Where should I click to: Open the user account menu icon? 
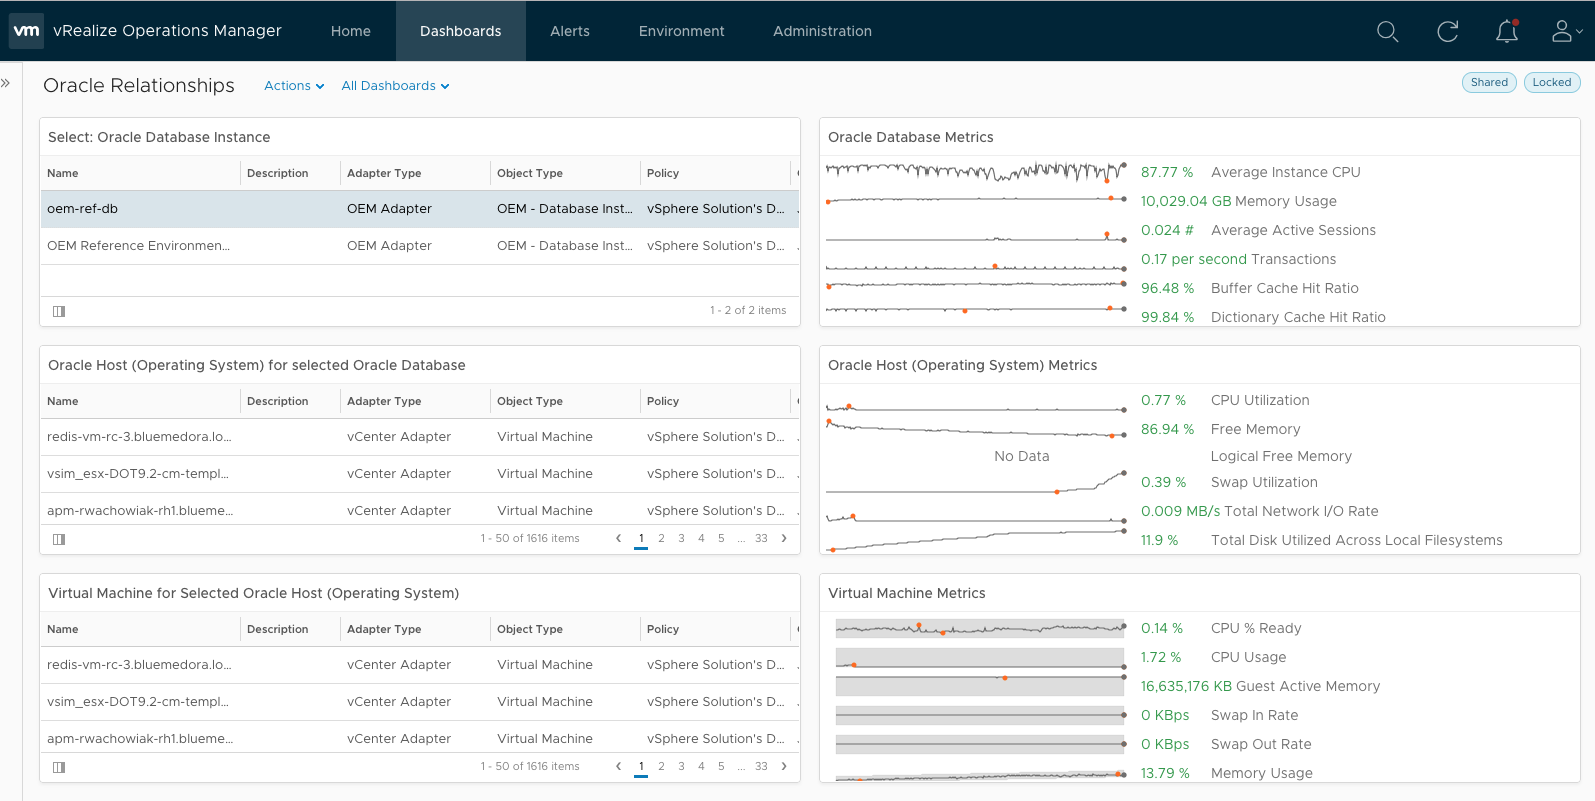pyautogui.click(x=1566, y=32)
